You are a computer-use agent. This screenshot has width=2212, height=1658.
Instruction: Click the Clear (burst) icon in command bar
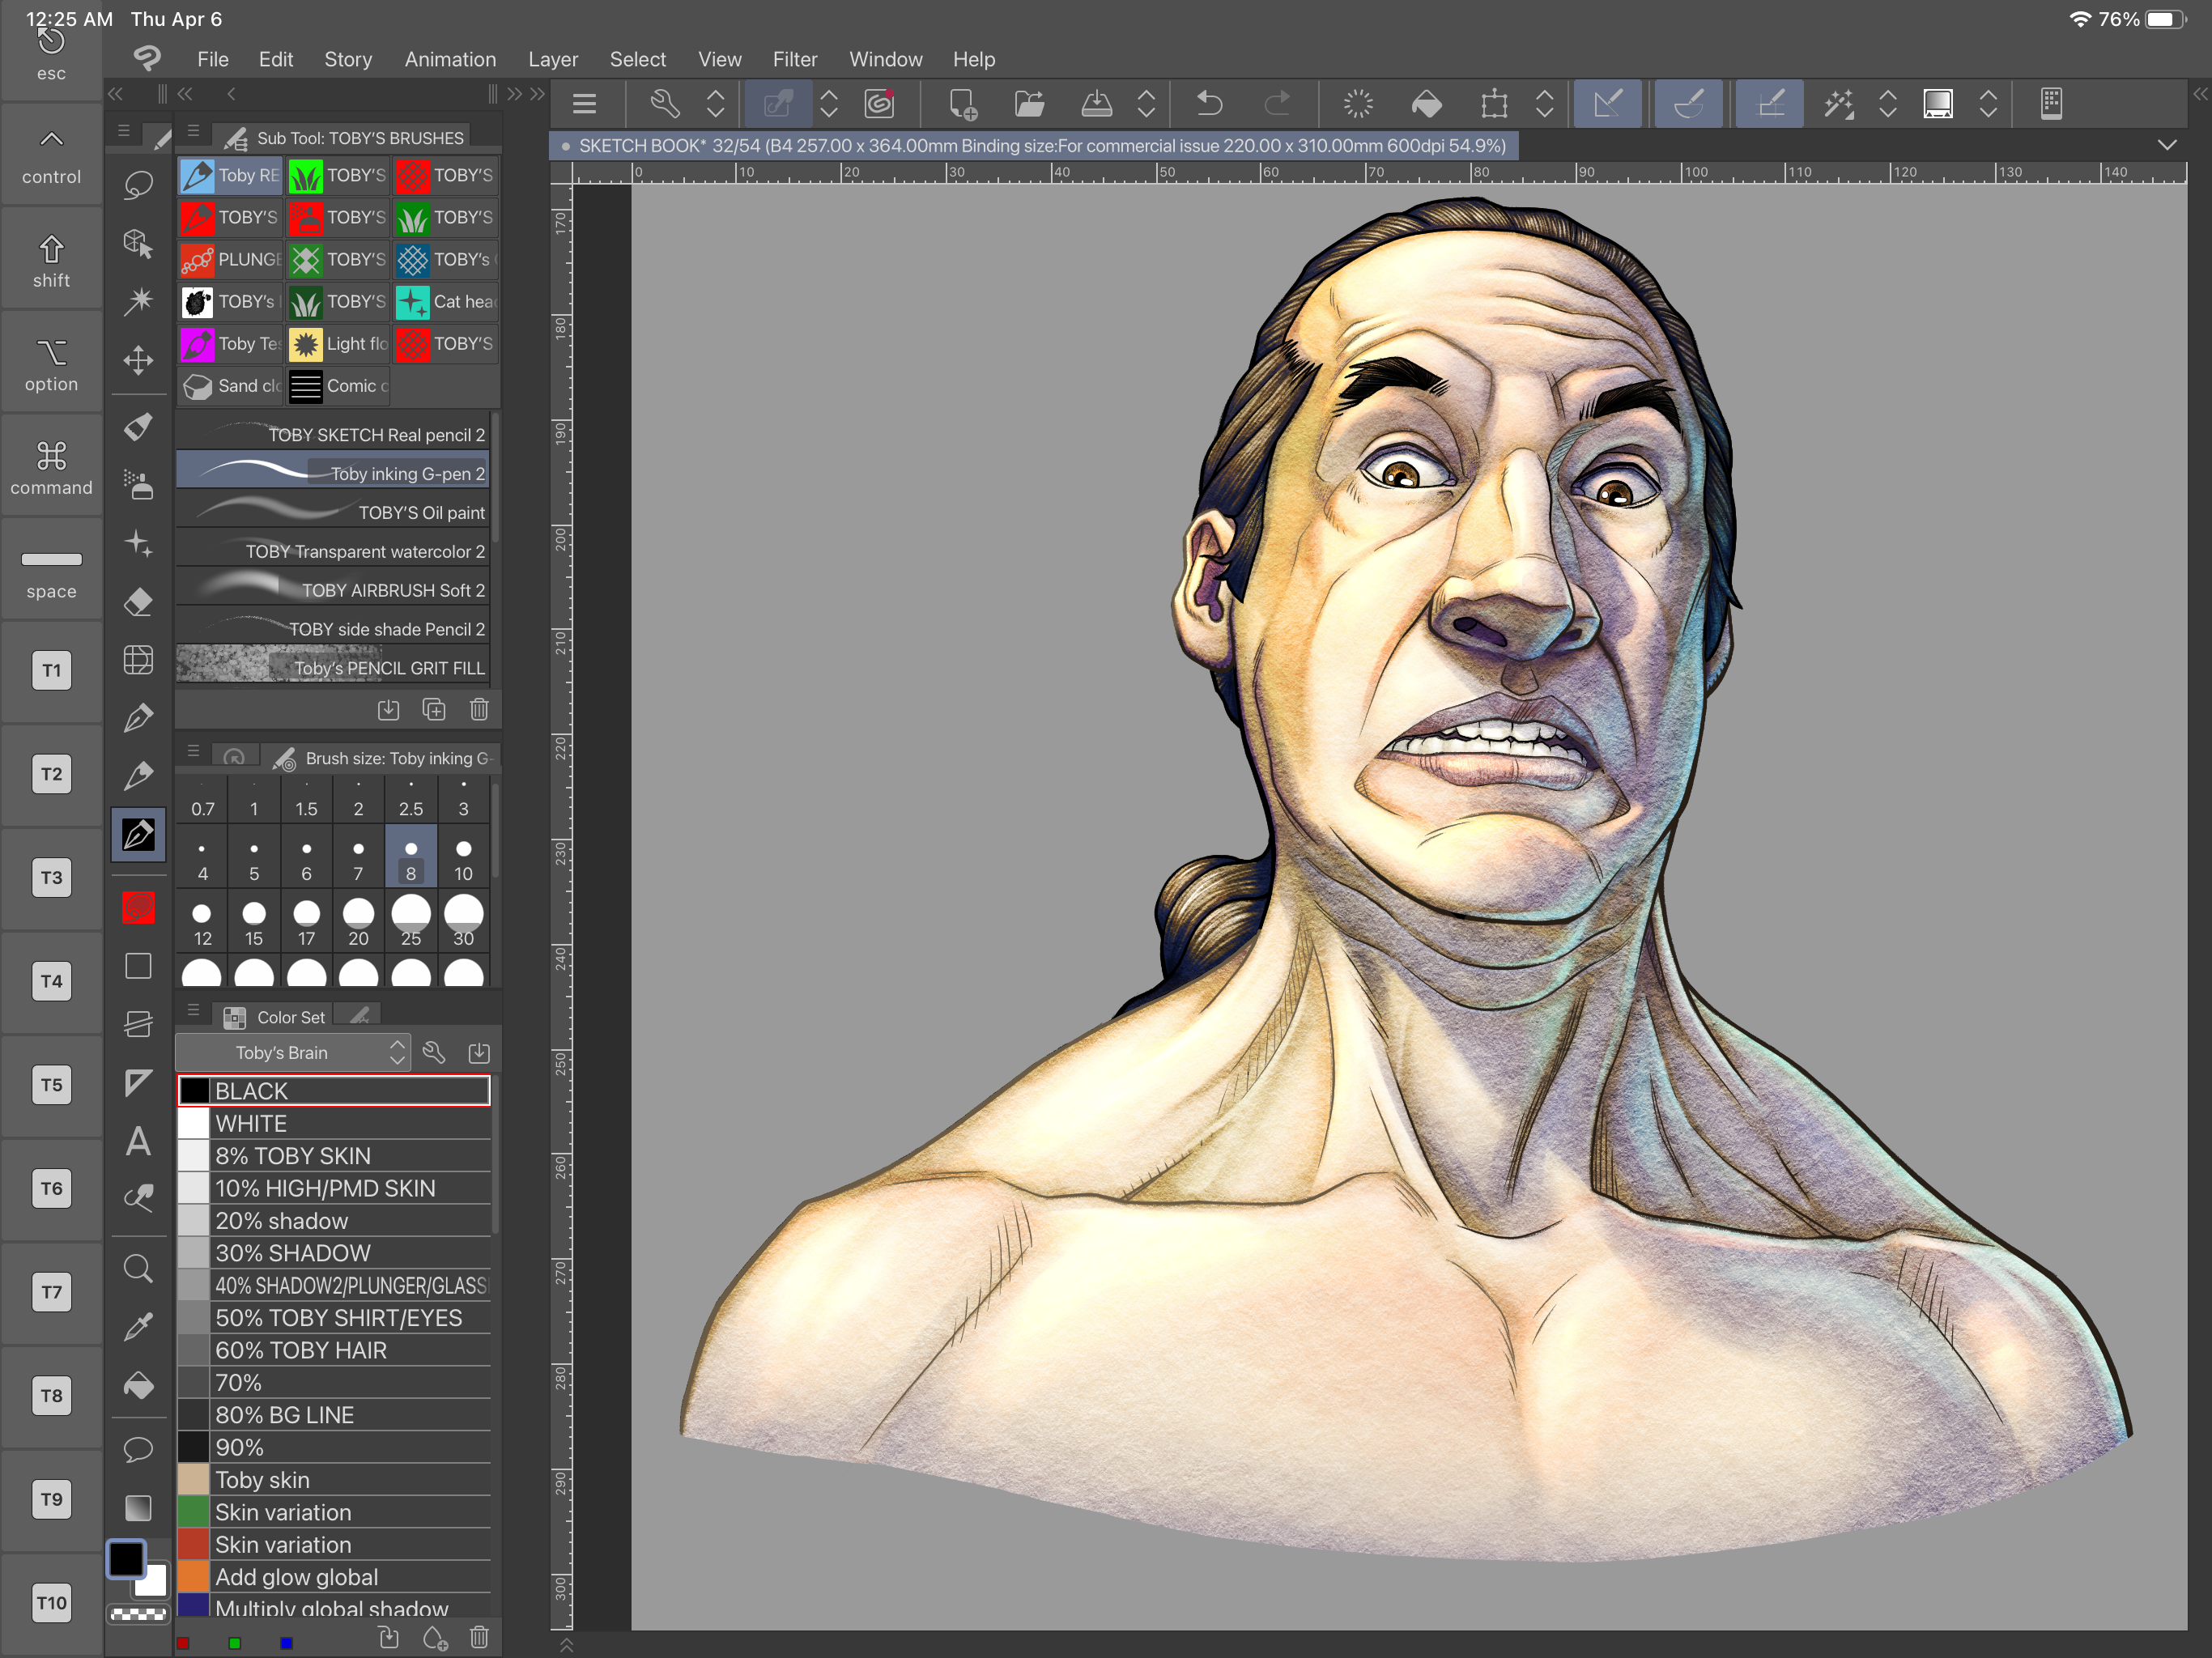pos(1358,103)
